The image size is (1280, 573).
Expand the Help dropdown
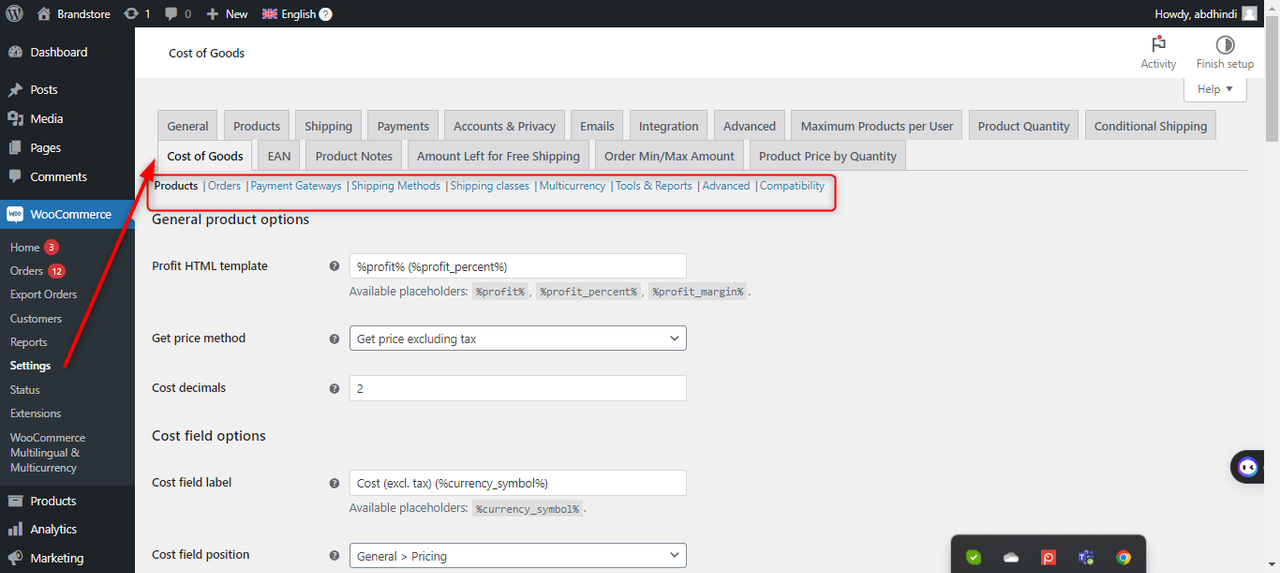(x=1215, y=89)
